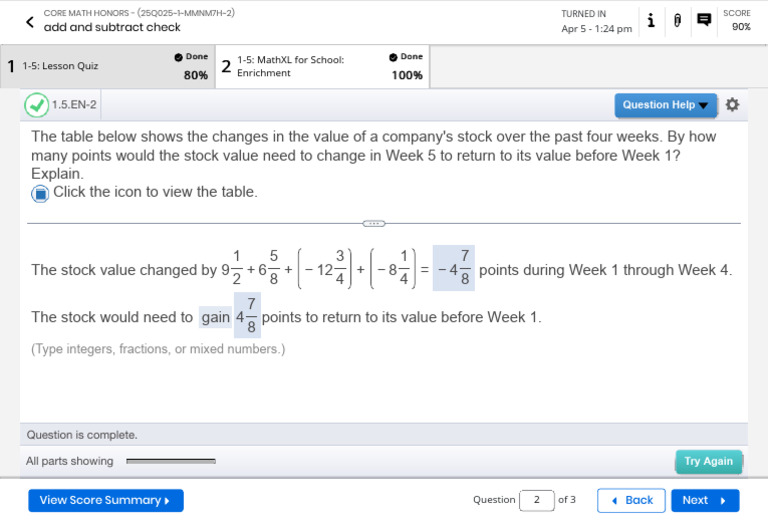Viewport: 768px width, 523px height.
Task: Open the comments chat bubble icon
Action: (x=704, y=20)
